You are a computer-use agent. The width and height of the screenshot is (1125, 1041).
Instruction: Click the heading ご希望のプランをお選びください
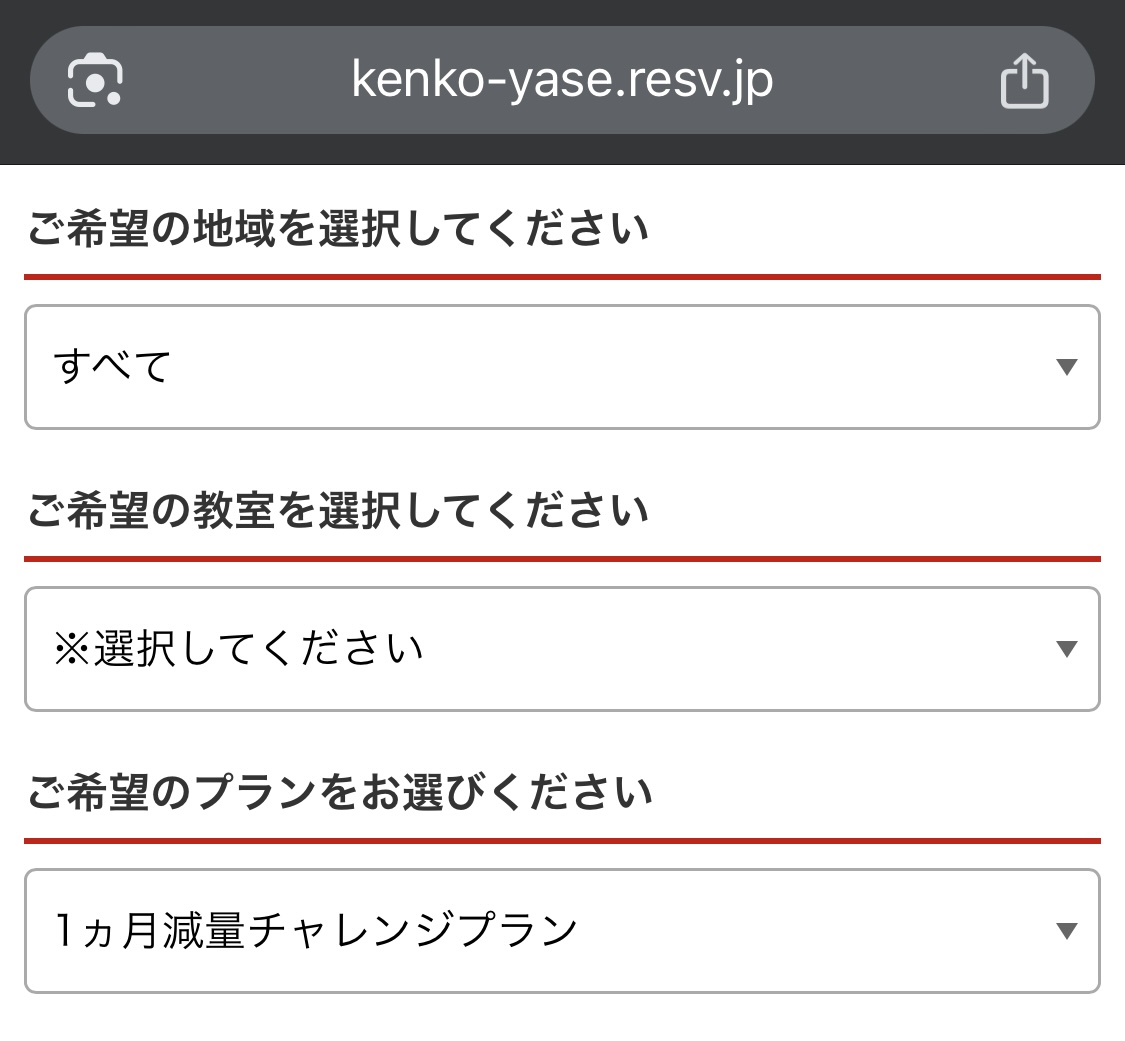pyautogui.click(x=340, y=793)
